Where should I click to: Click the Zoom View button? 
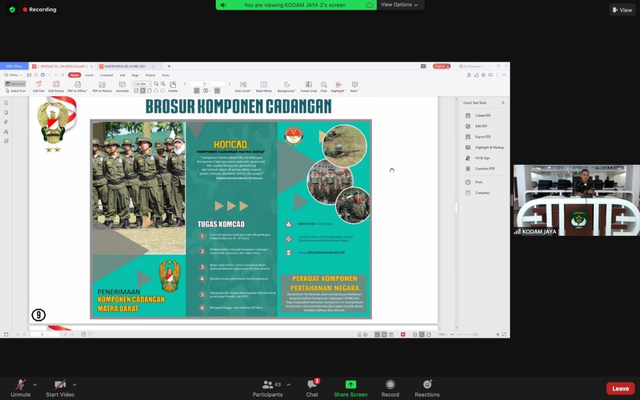click(622, 10)
